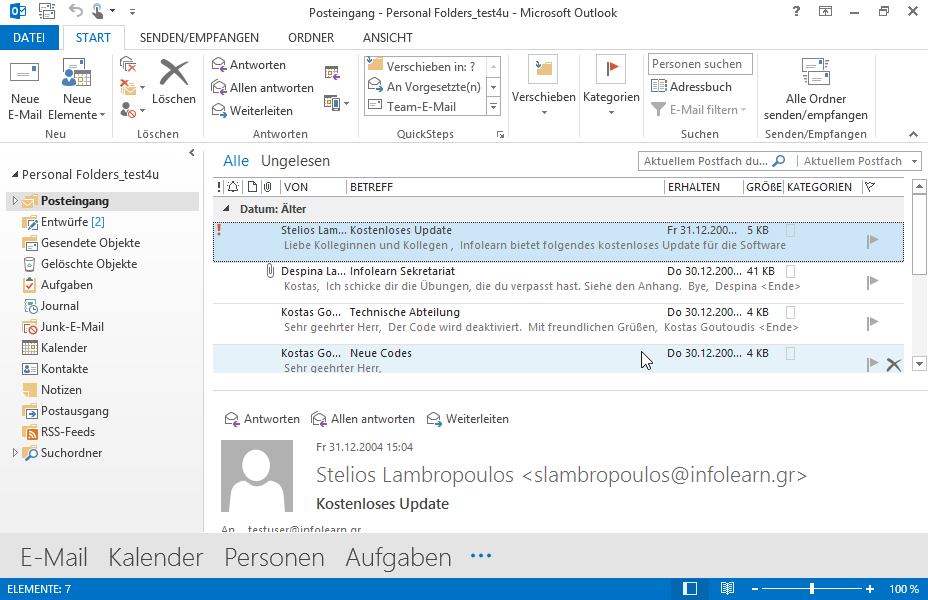Sort by attachment column header
The image size is (928, 600).
[x=268, y=187]
